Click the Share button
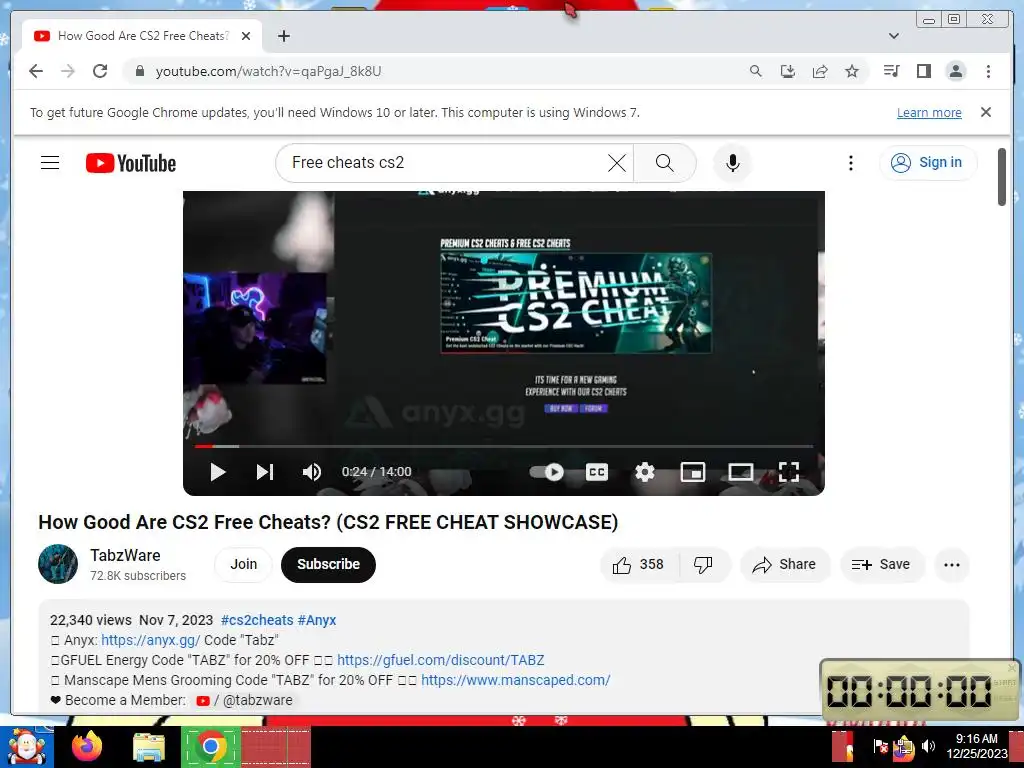 pyautogui.click(x=784, y=565)
